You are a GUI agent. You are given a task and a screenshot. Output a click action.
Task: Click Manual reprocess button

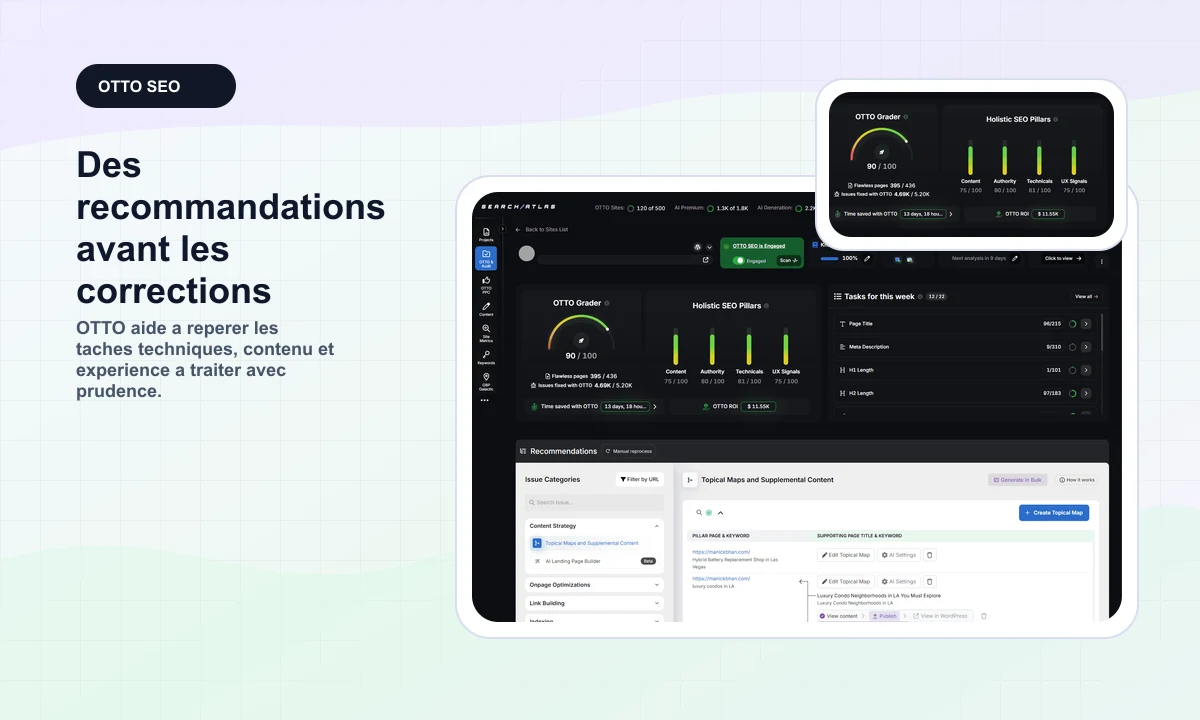coord(629,452)
